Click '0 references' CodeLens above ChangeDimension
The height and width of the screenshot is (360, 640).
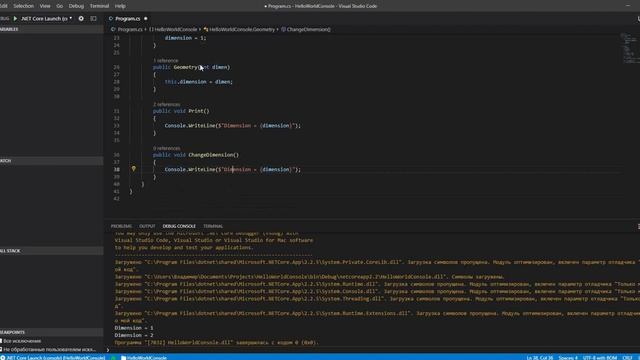[167, 148]
